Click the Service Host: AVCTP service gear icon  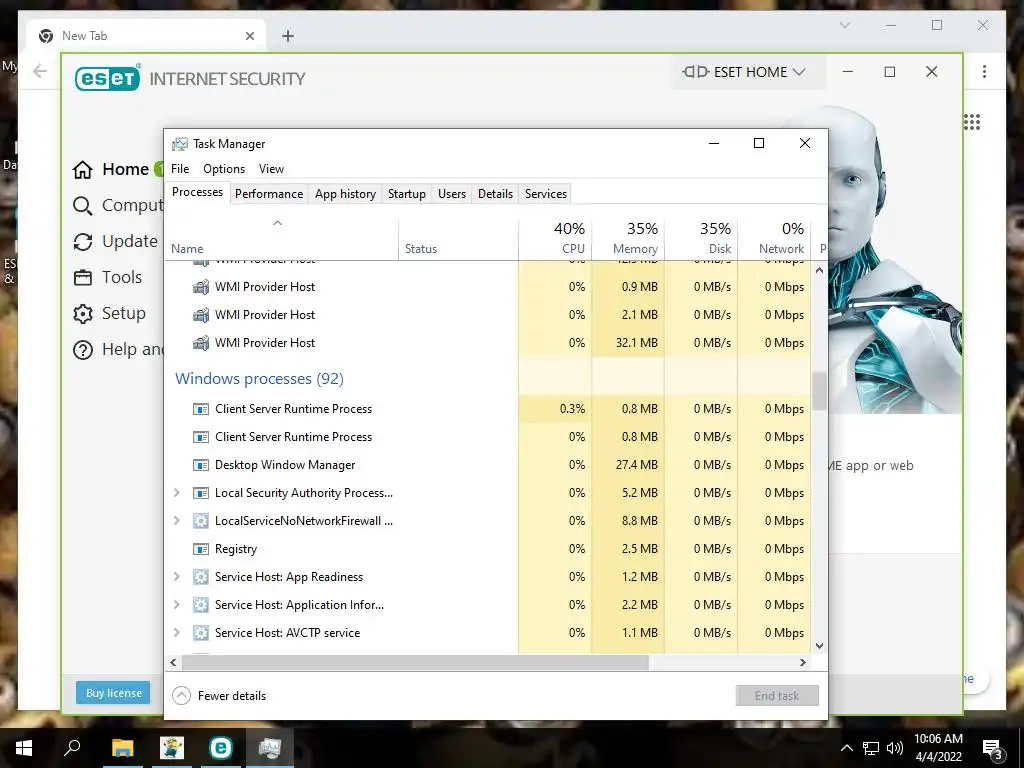(x=201, y=633)
